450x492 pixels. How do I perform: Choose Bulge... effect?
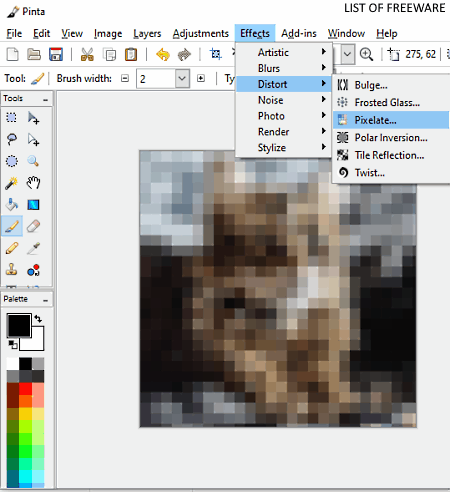point(391,85)
